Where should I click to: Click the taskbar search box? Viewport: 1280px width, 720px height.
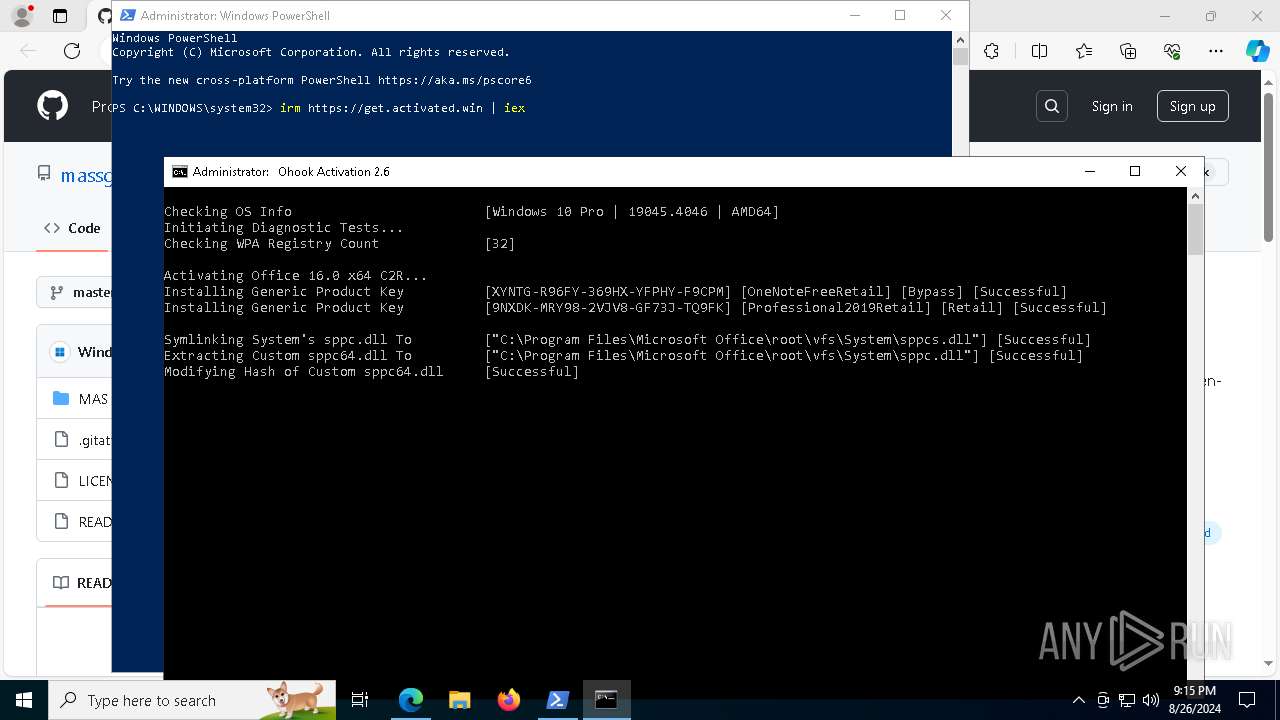[193, 700]
